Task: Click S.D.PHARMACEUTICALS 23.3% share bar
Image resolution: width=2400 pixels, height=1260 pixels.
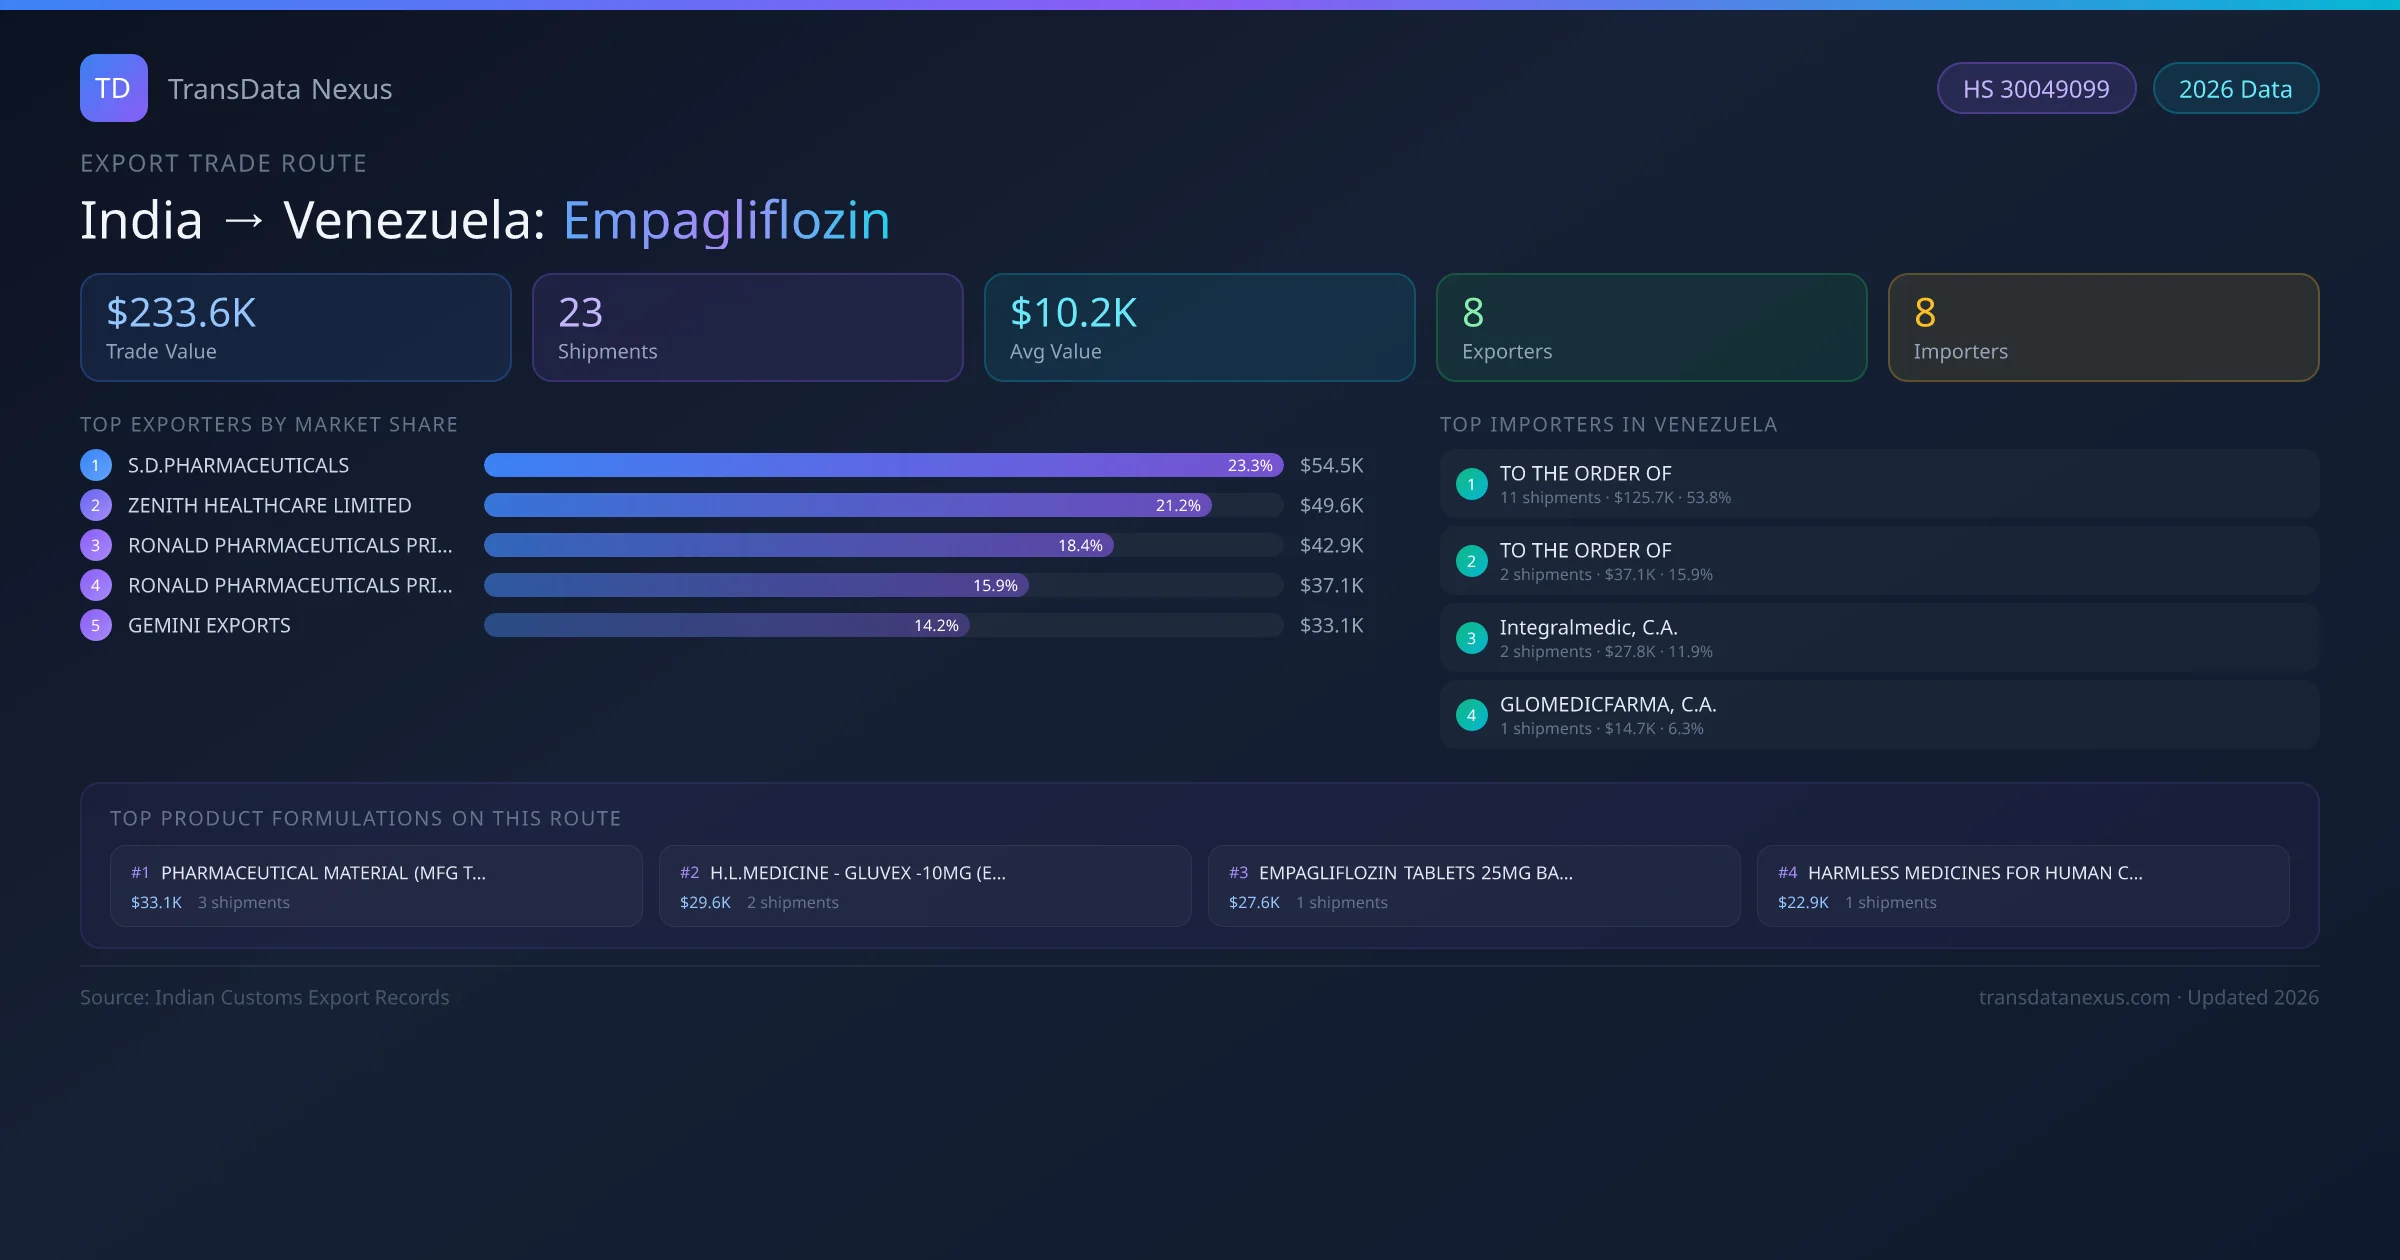Action: (882, 465)
